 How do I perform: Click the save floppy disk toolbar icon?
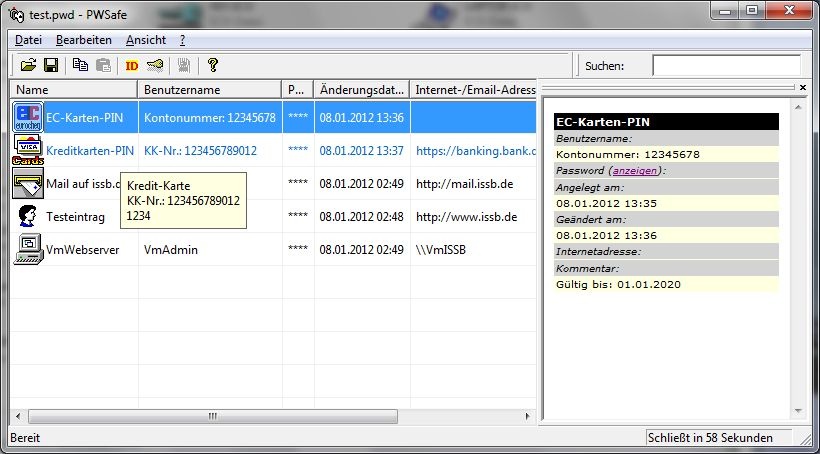[50, 66]
